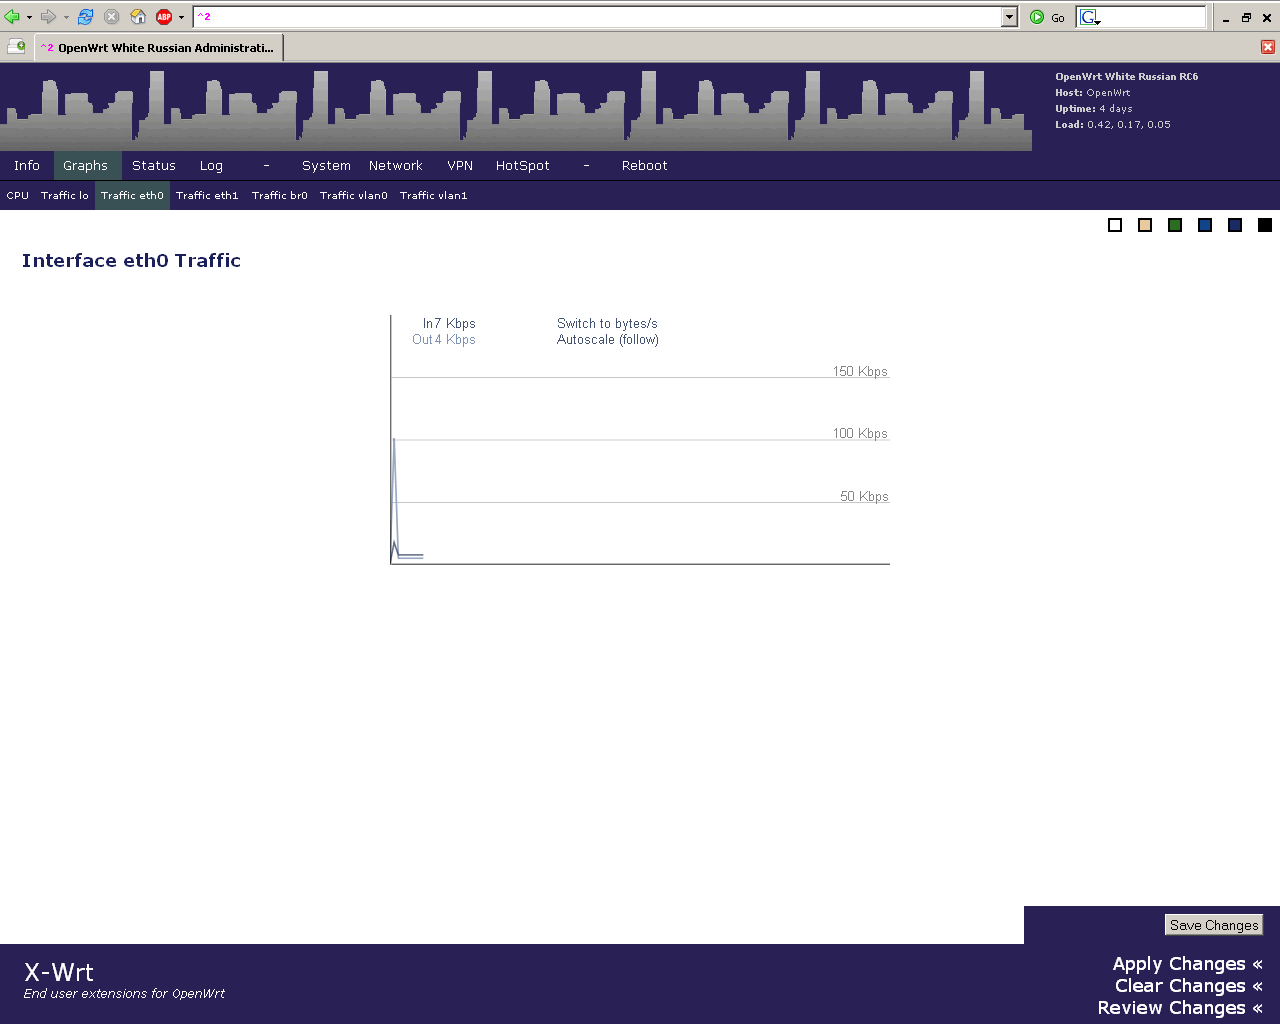Click the grey Stop loading icon
Image resolution: width=1280 pixels, height=1024 pixels.
tap(112, 17)
